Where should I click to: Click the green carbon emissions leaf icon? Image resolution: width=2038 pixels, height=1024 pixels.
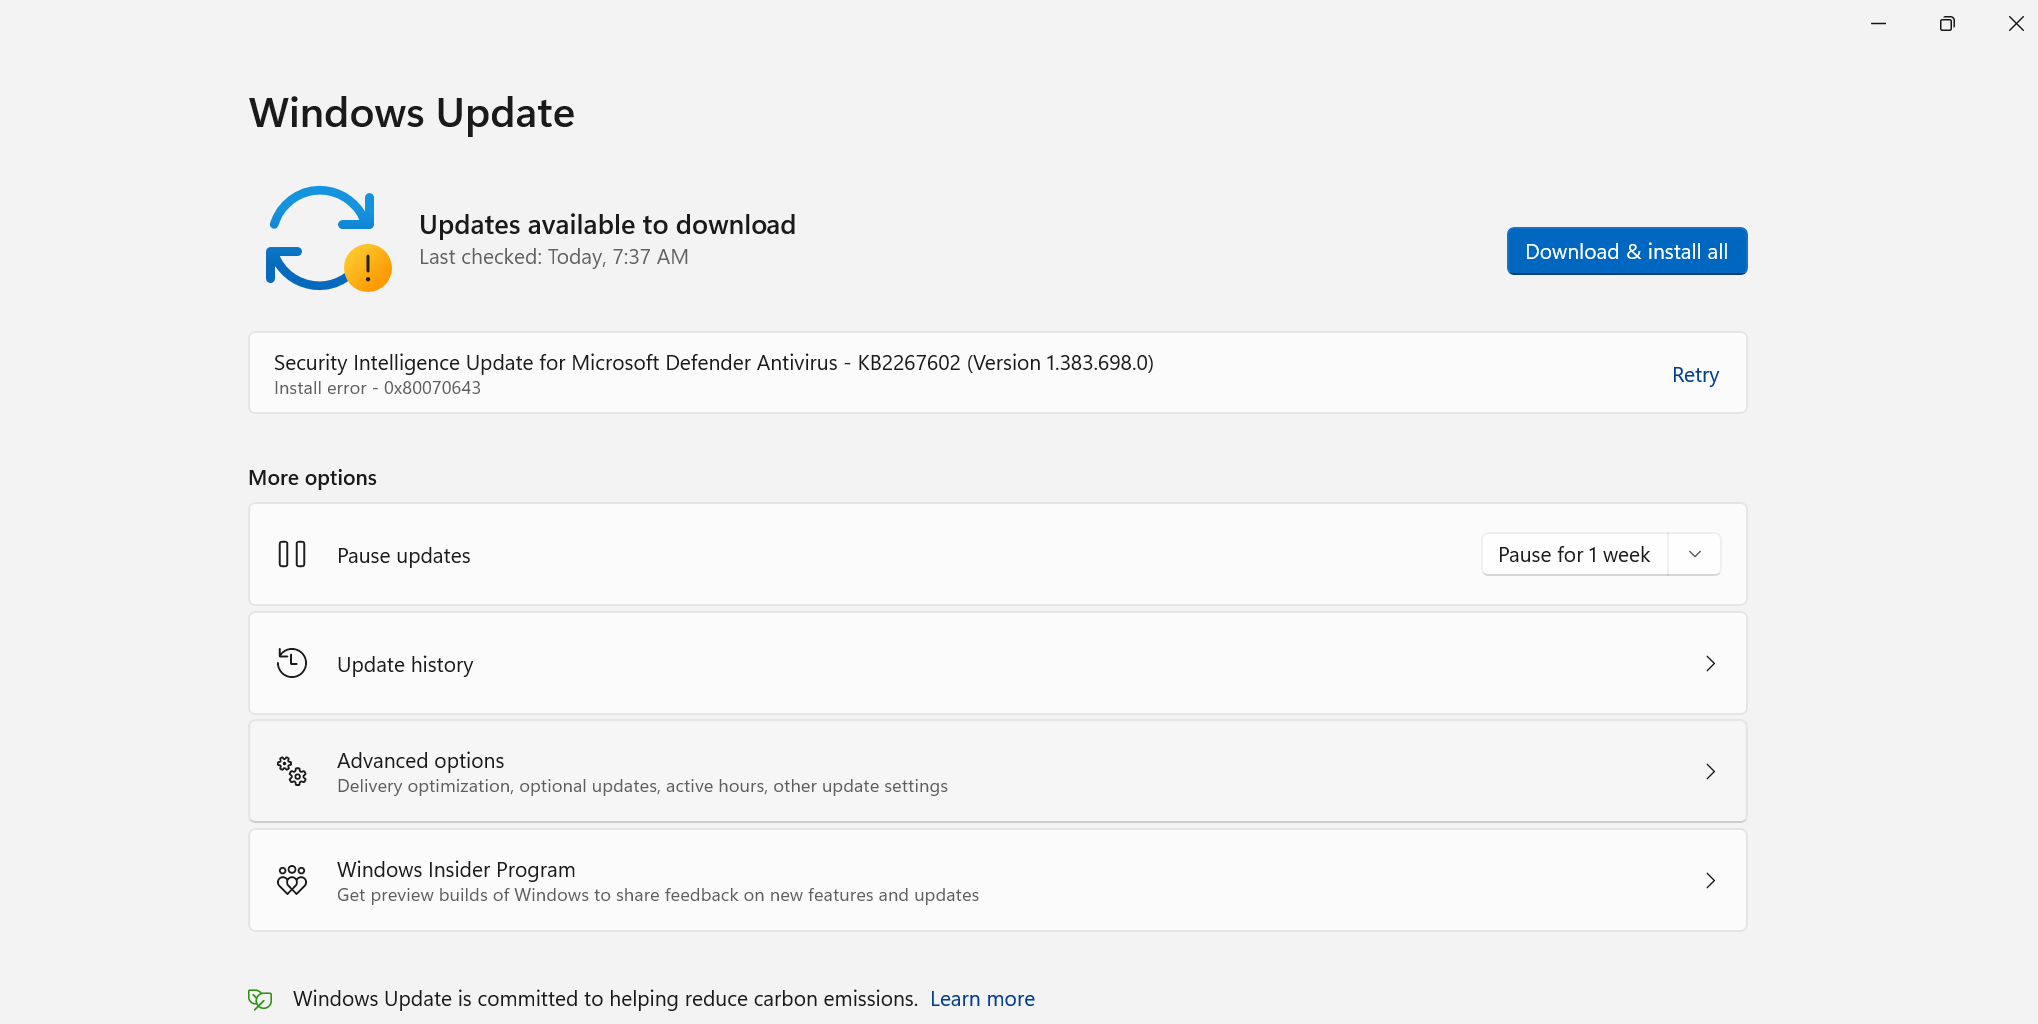point(259,998)
